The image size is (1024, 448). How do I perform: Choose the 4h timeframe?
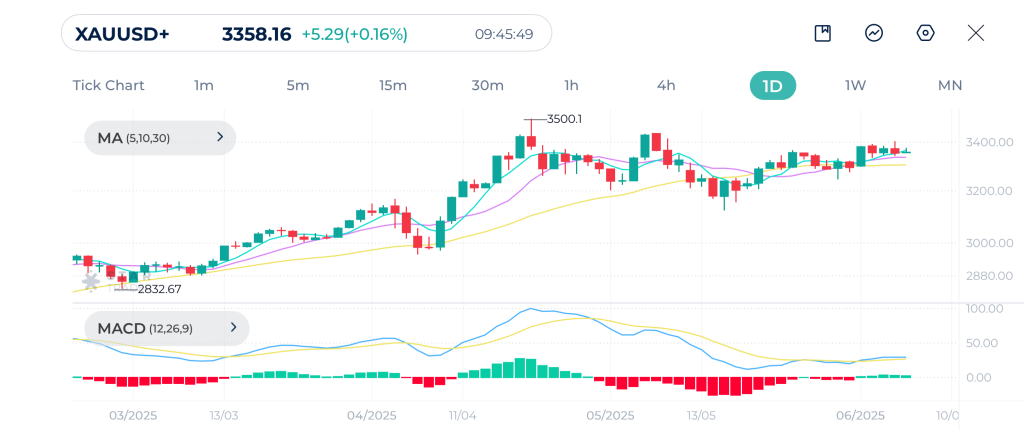(x=666, y=85)
